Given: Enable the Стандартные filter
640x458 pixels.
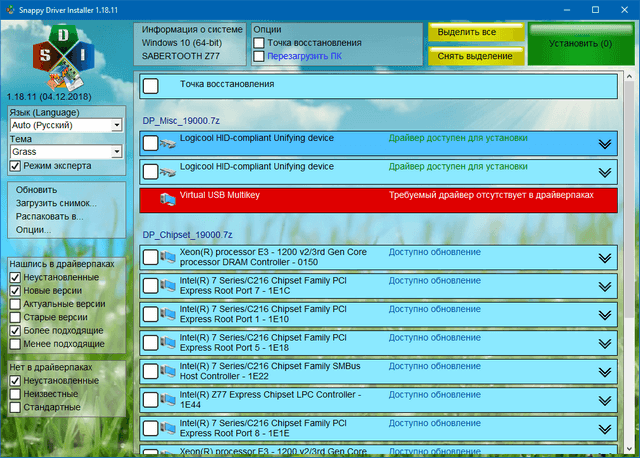Looking at the screenshot, I should tap(15, 407).
